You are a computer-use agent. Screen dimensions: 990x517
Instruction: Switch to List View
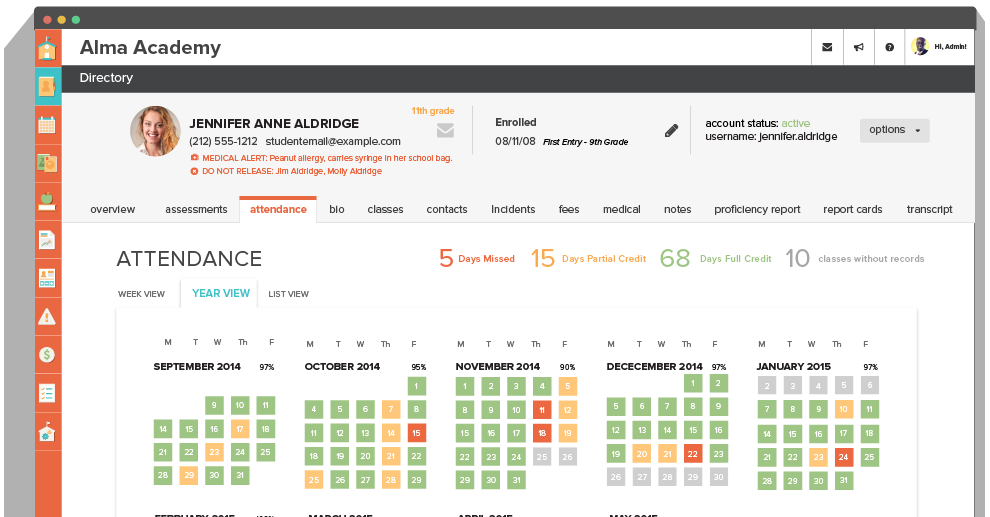coord(289,294)
